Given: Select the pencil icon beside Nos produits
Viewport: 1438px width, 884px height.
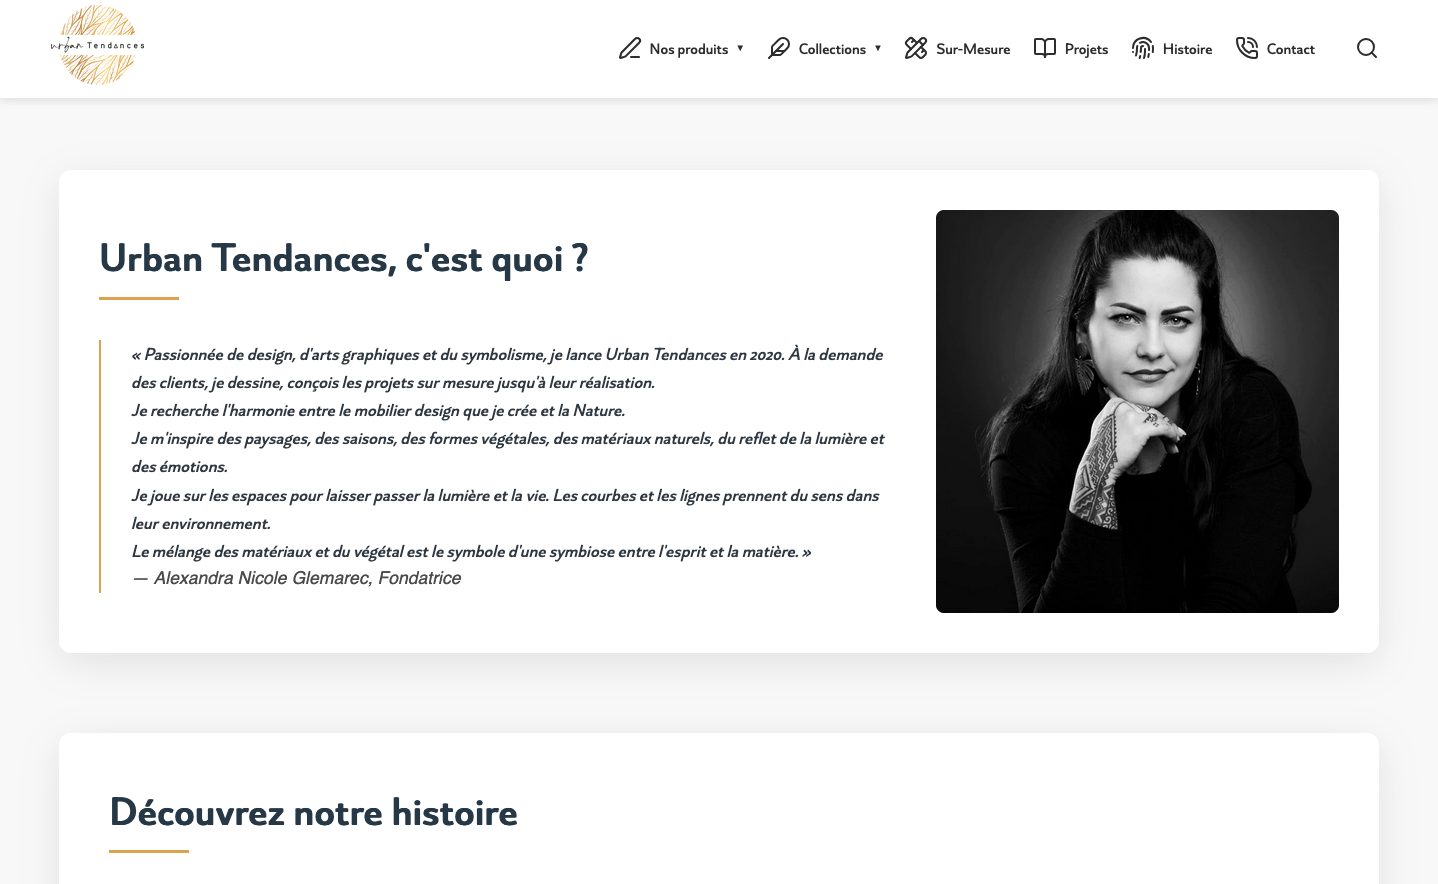Looking at the screenshot, I should pos(630,47).
